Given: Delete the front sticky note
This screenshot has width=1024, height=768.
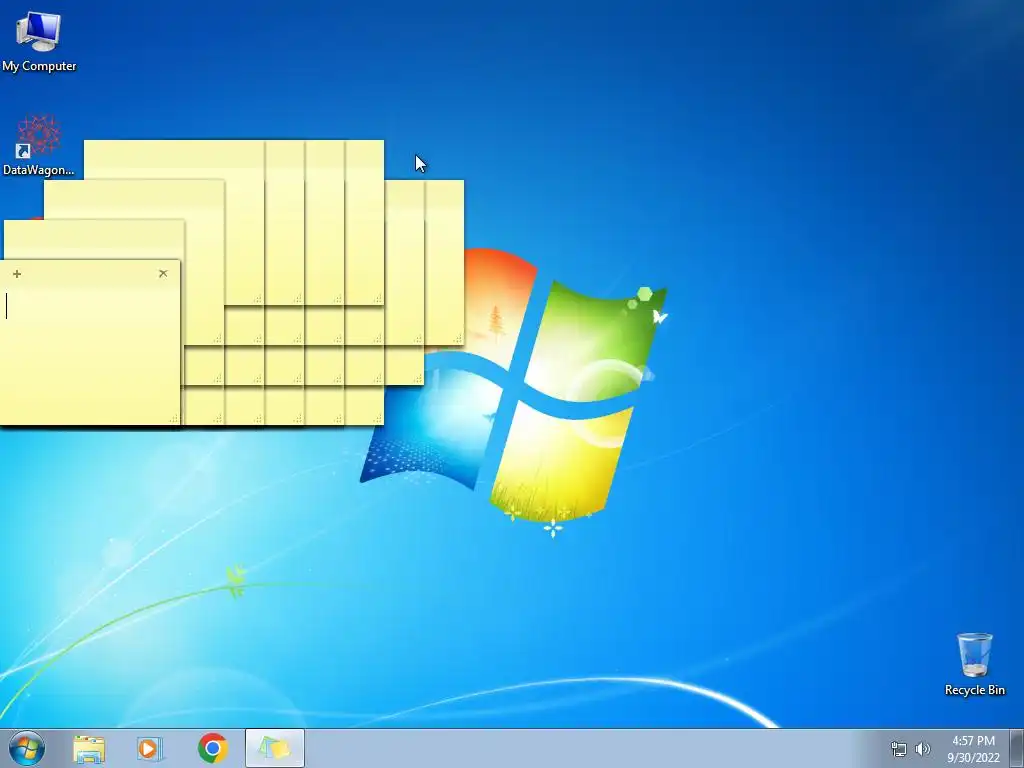Looking at the screenshot, I should (x=163, y=274).
